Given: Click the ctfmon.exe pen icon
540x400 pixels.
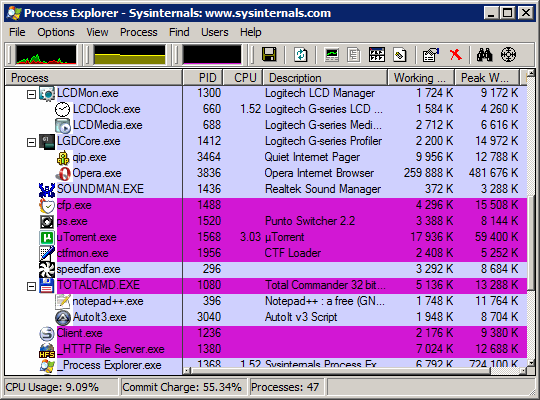Looking at the screenshot, I should [x=47, y=254].
